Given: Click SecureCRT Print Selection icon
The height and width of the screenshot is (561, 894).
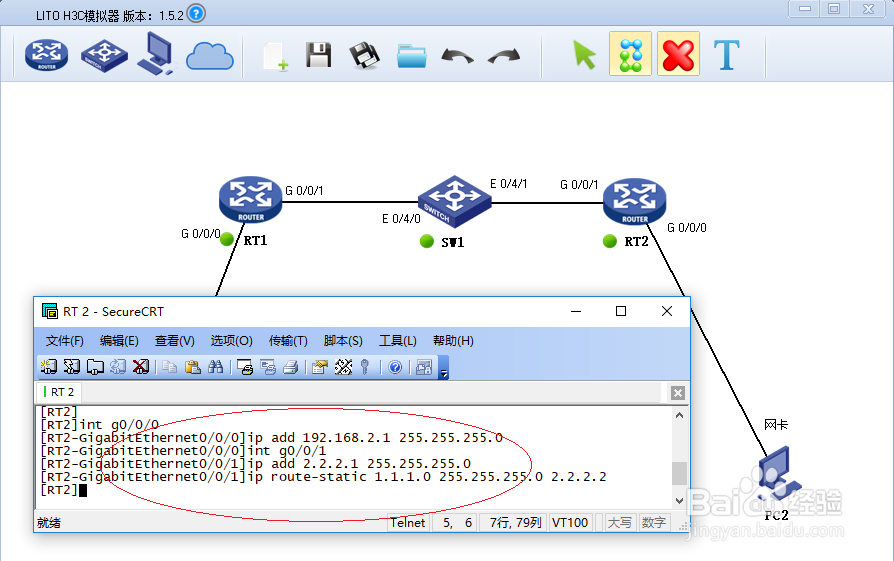Looking at the screenshot, I should 268,367.
